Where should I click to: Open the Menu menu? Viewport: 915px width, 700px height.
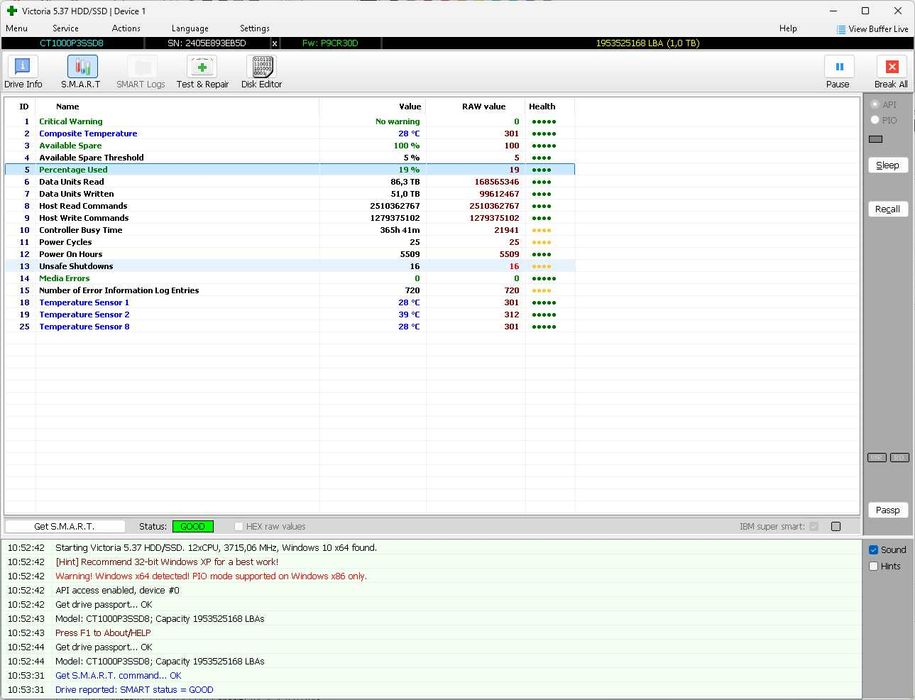tap(16, 28)
